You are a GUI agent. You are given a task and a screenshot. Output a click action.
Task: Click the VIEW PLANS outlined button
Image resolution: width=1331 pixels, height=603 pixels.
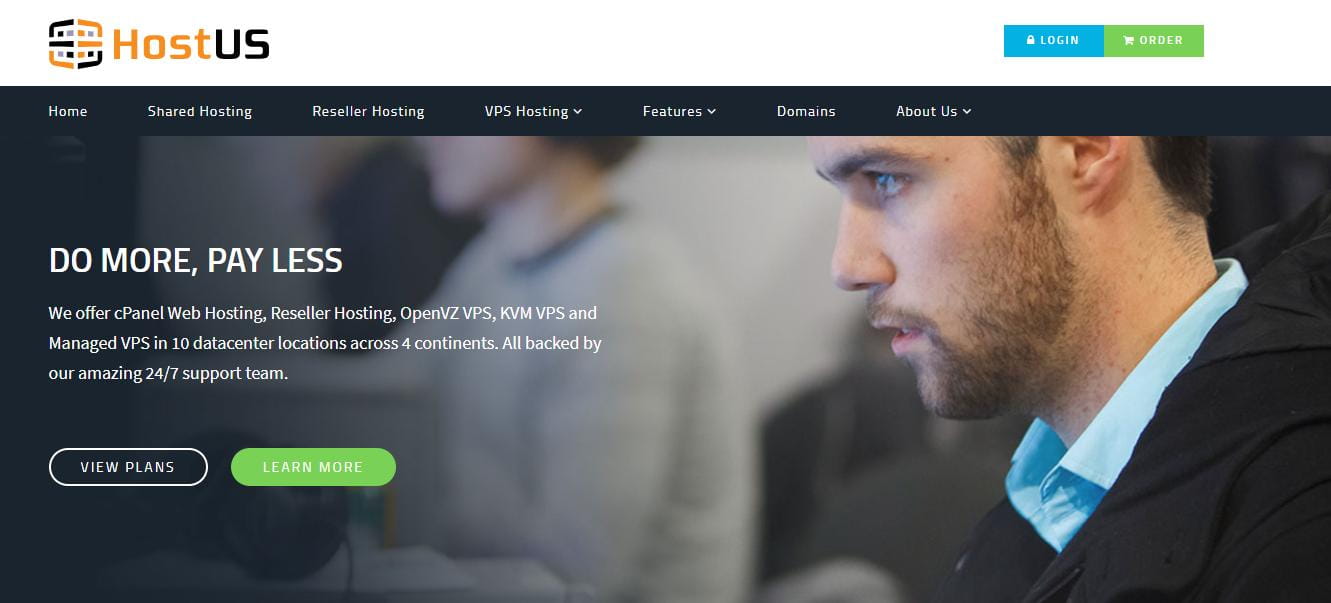(128, 467)
